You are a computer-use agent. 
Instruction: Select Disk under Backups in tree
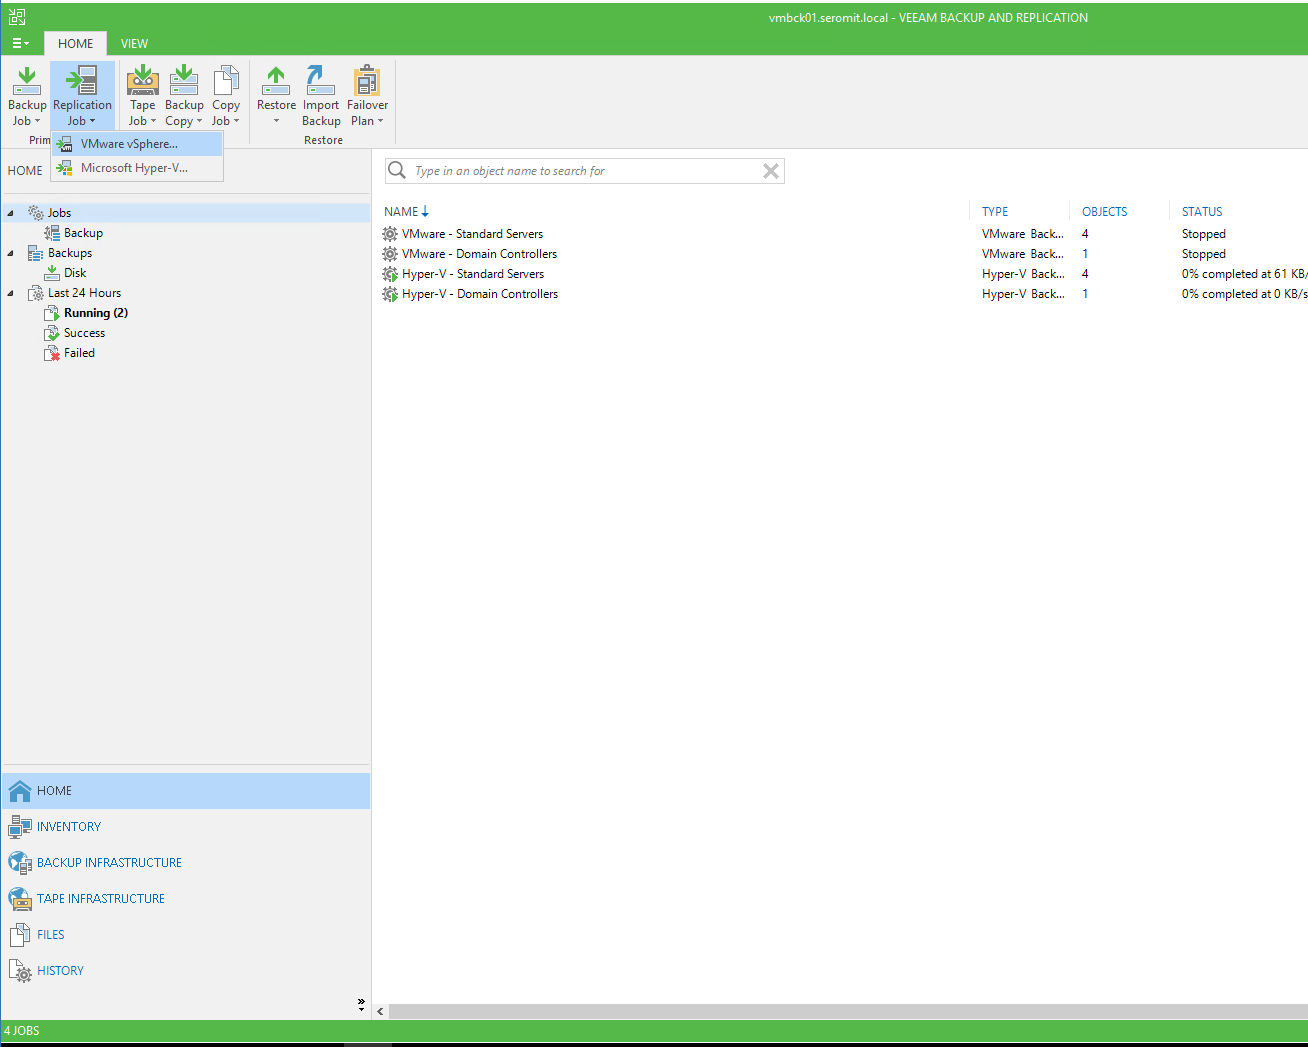[75, 273]
